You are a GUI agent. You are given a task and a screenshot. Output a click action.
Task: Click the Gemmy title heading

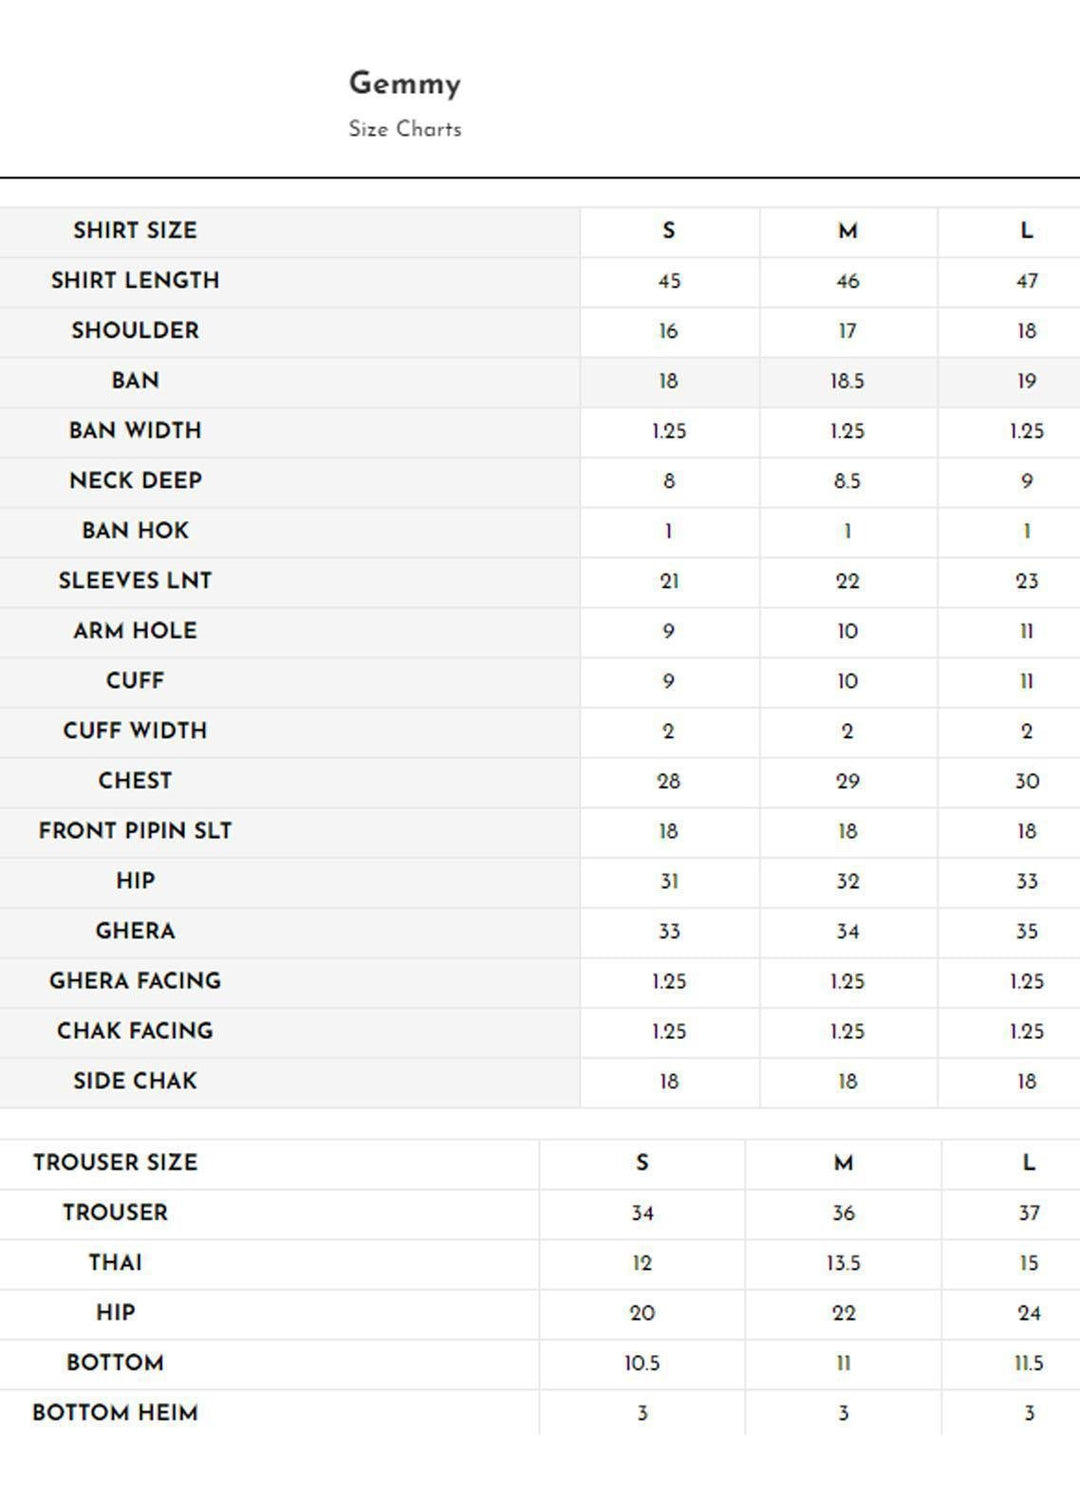tap(404, 83)
